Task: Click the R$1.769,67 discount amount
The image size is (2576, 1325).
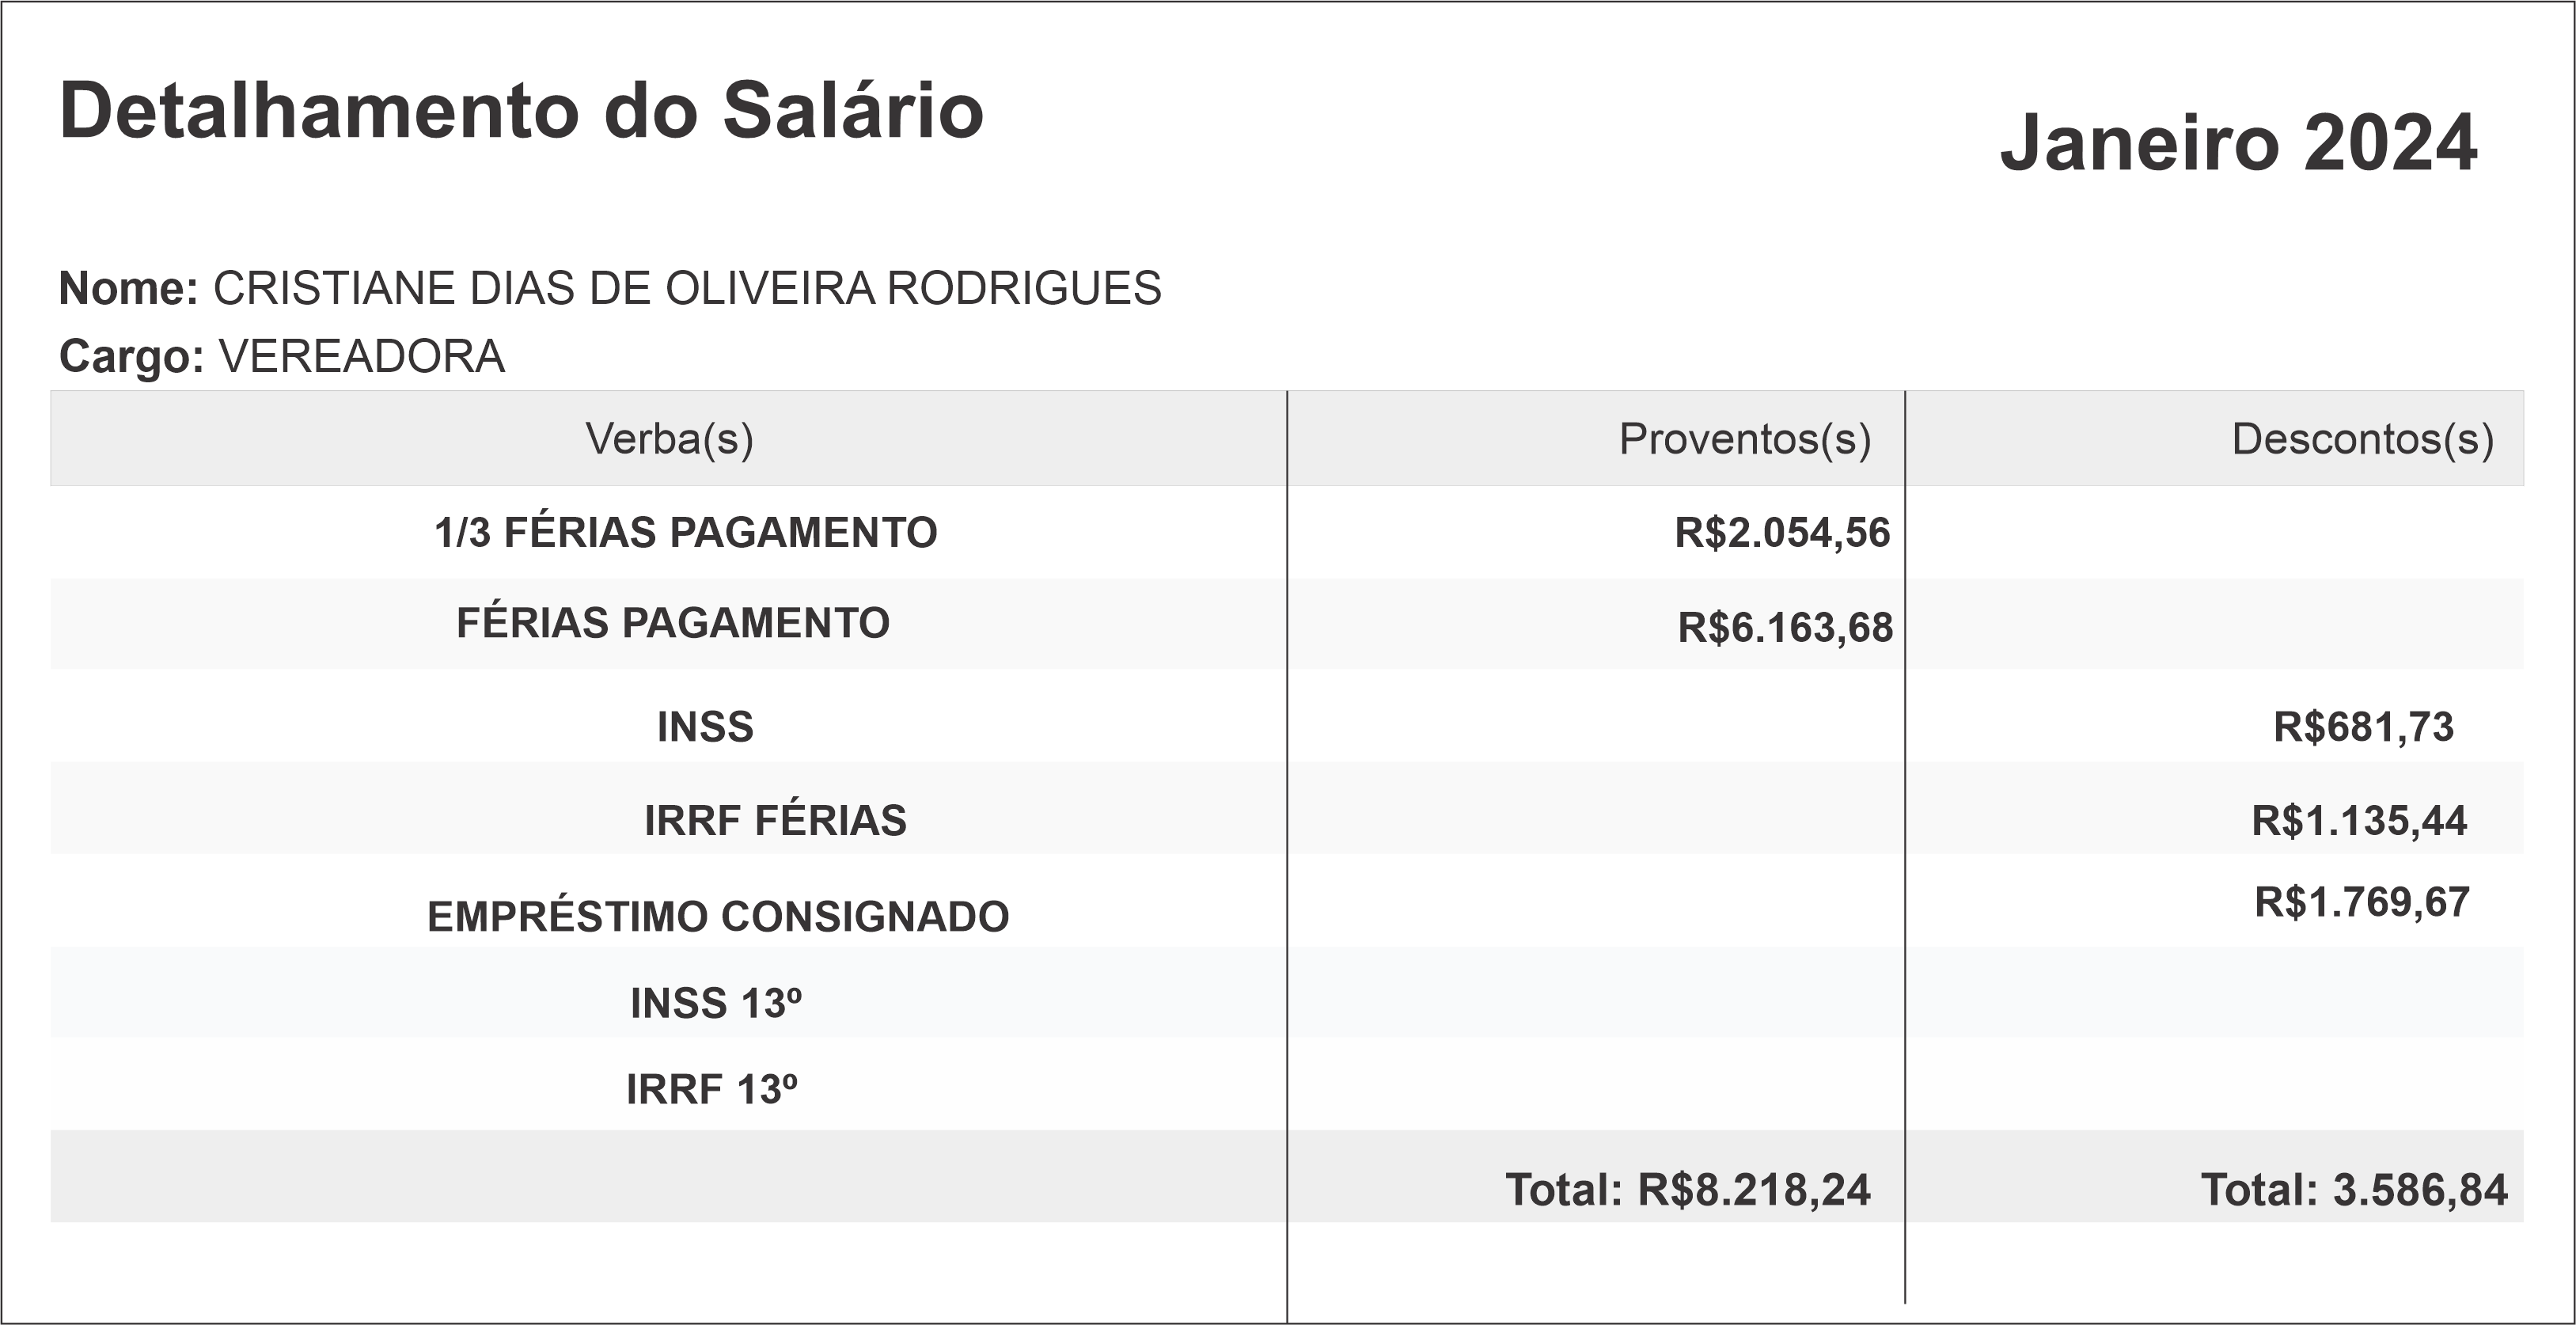Action: [2361, 903]
